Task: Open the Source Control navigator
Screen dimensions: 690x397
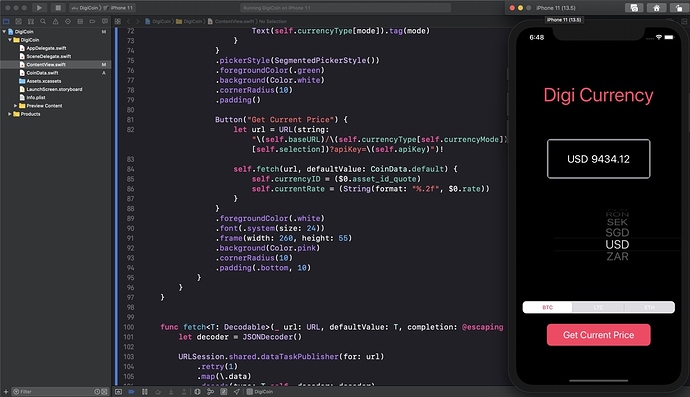Action: tap(18, 21)
